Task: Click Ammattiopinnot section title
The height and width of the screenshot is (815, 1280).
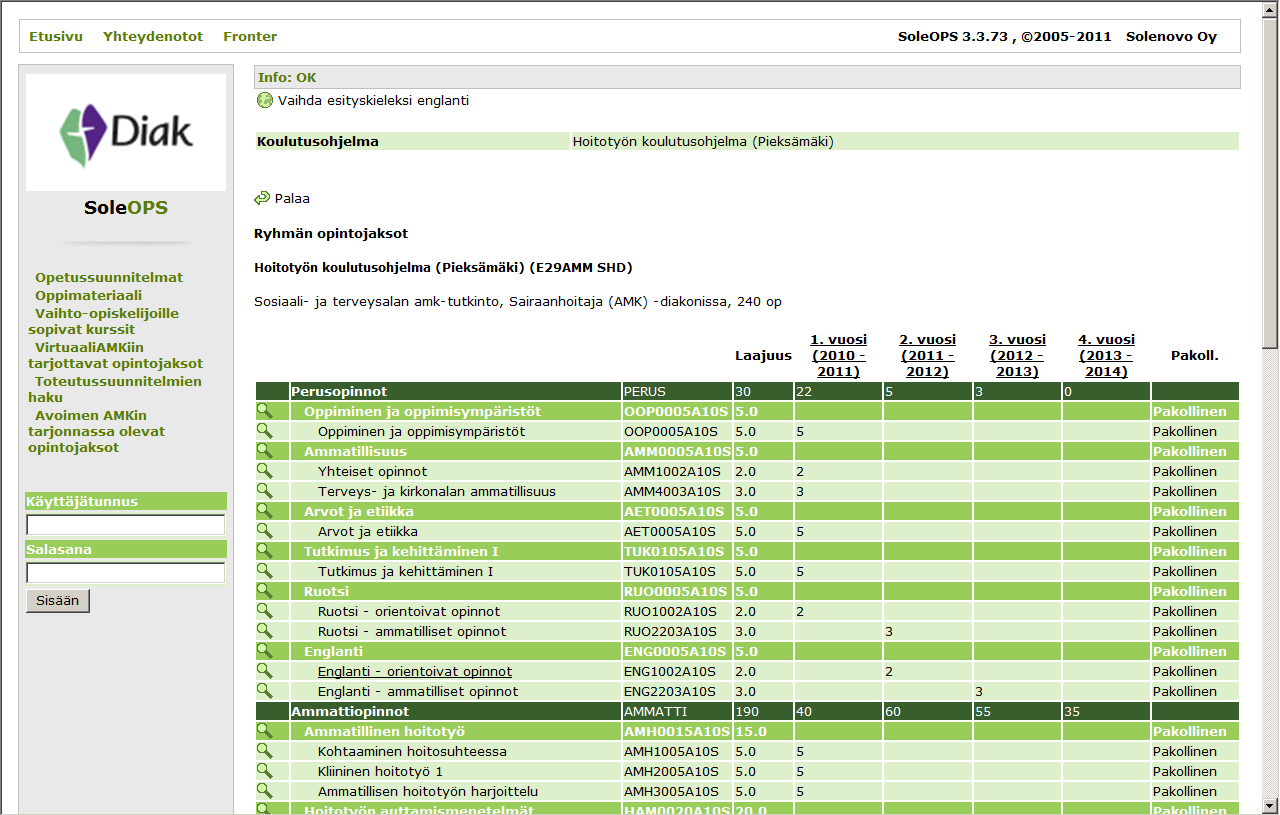Action: pos(350,711)
